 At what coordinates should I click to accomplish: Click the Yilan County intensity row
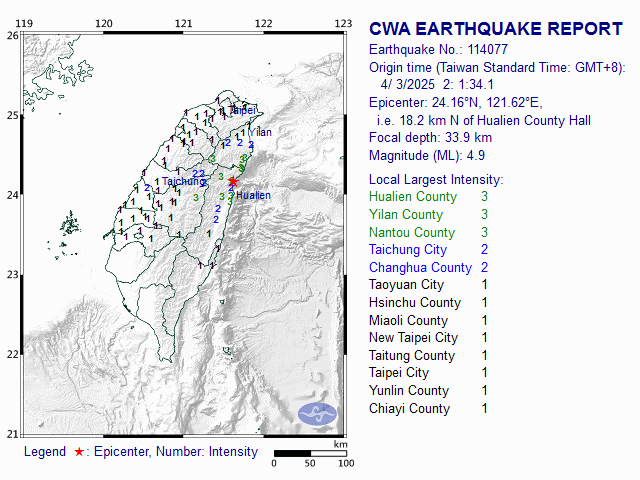(x=429, y=215)
